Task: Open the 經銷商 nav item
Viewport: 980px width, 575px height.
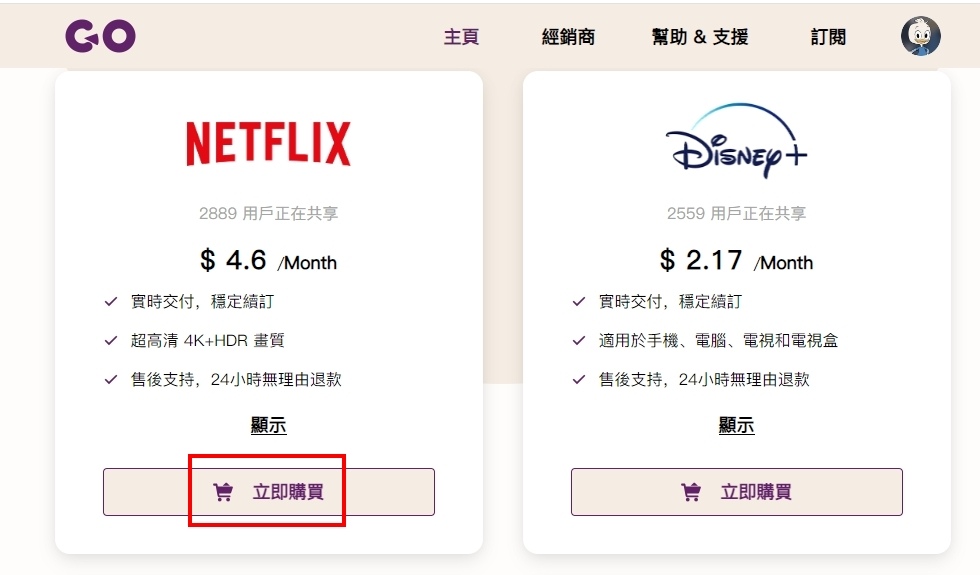Action: [568, 37]
